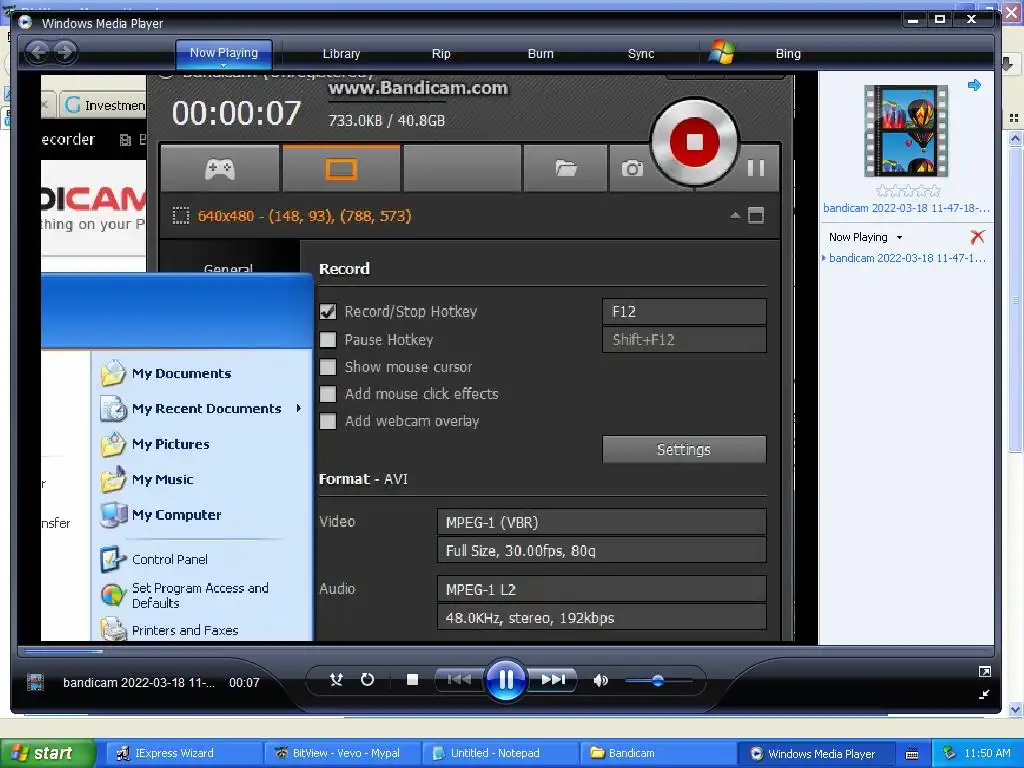Switch to the Now Playing tab
Viewport: 1024px width, 768px height.
tap(223, 53)
